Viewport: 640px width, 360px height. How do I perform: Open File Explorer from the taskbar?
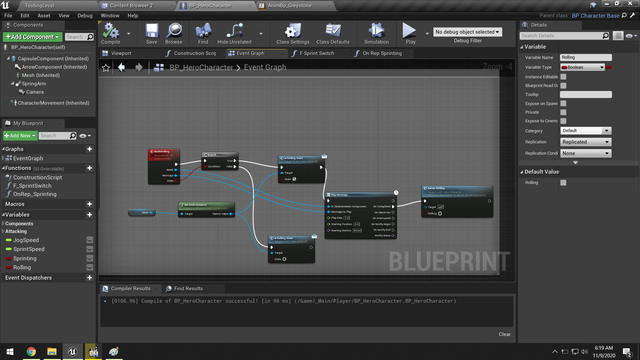52,351
